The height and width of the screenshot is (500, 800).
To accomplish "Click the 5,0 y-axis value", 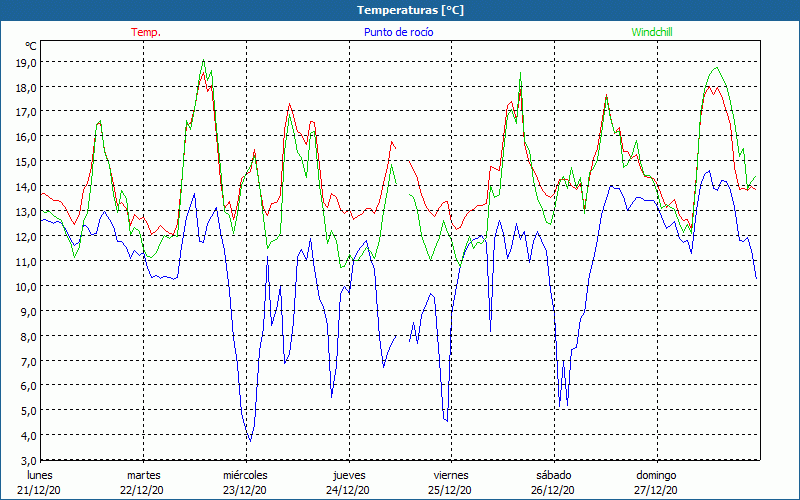I will coord(29,411).
